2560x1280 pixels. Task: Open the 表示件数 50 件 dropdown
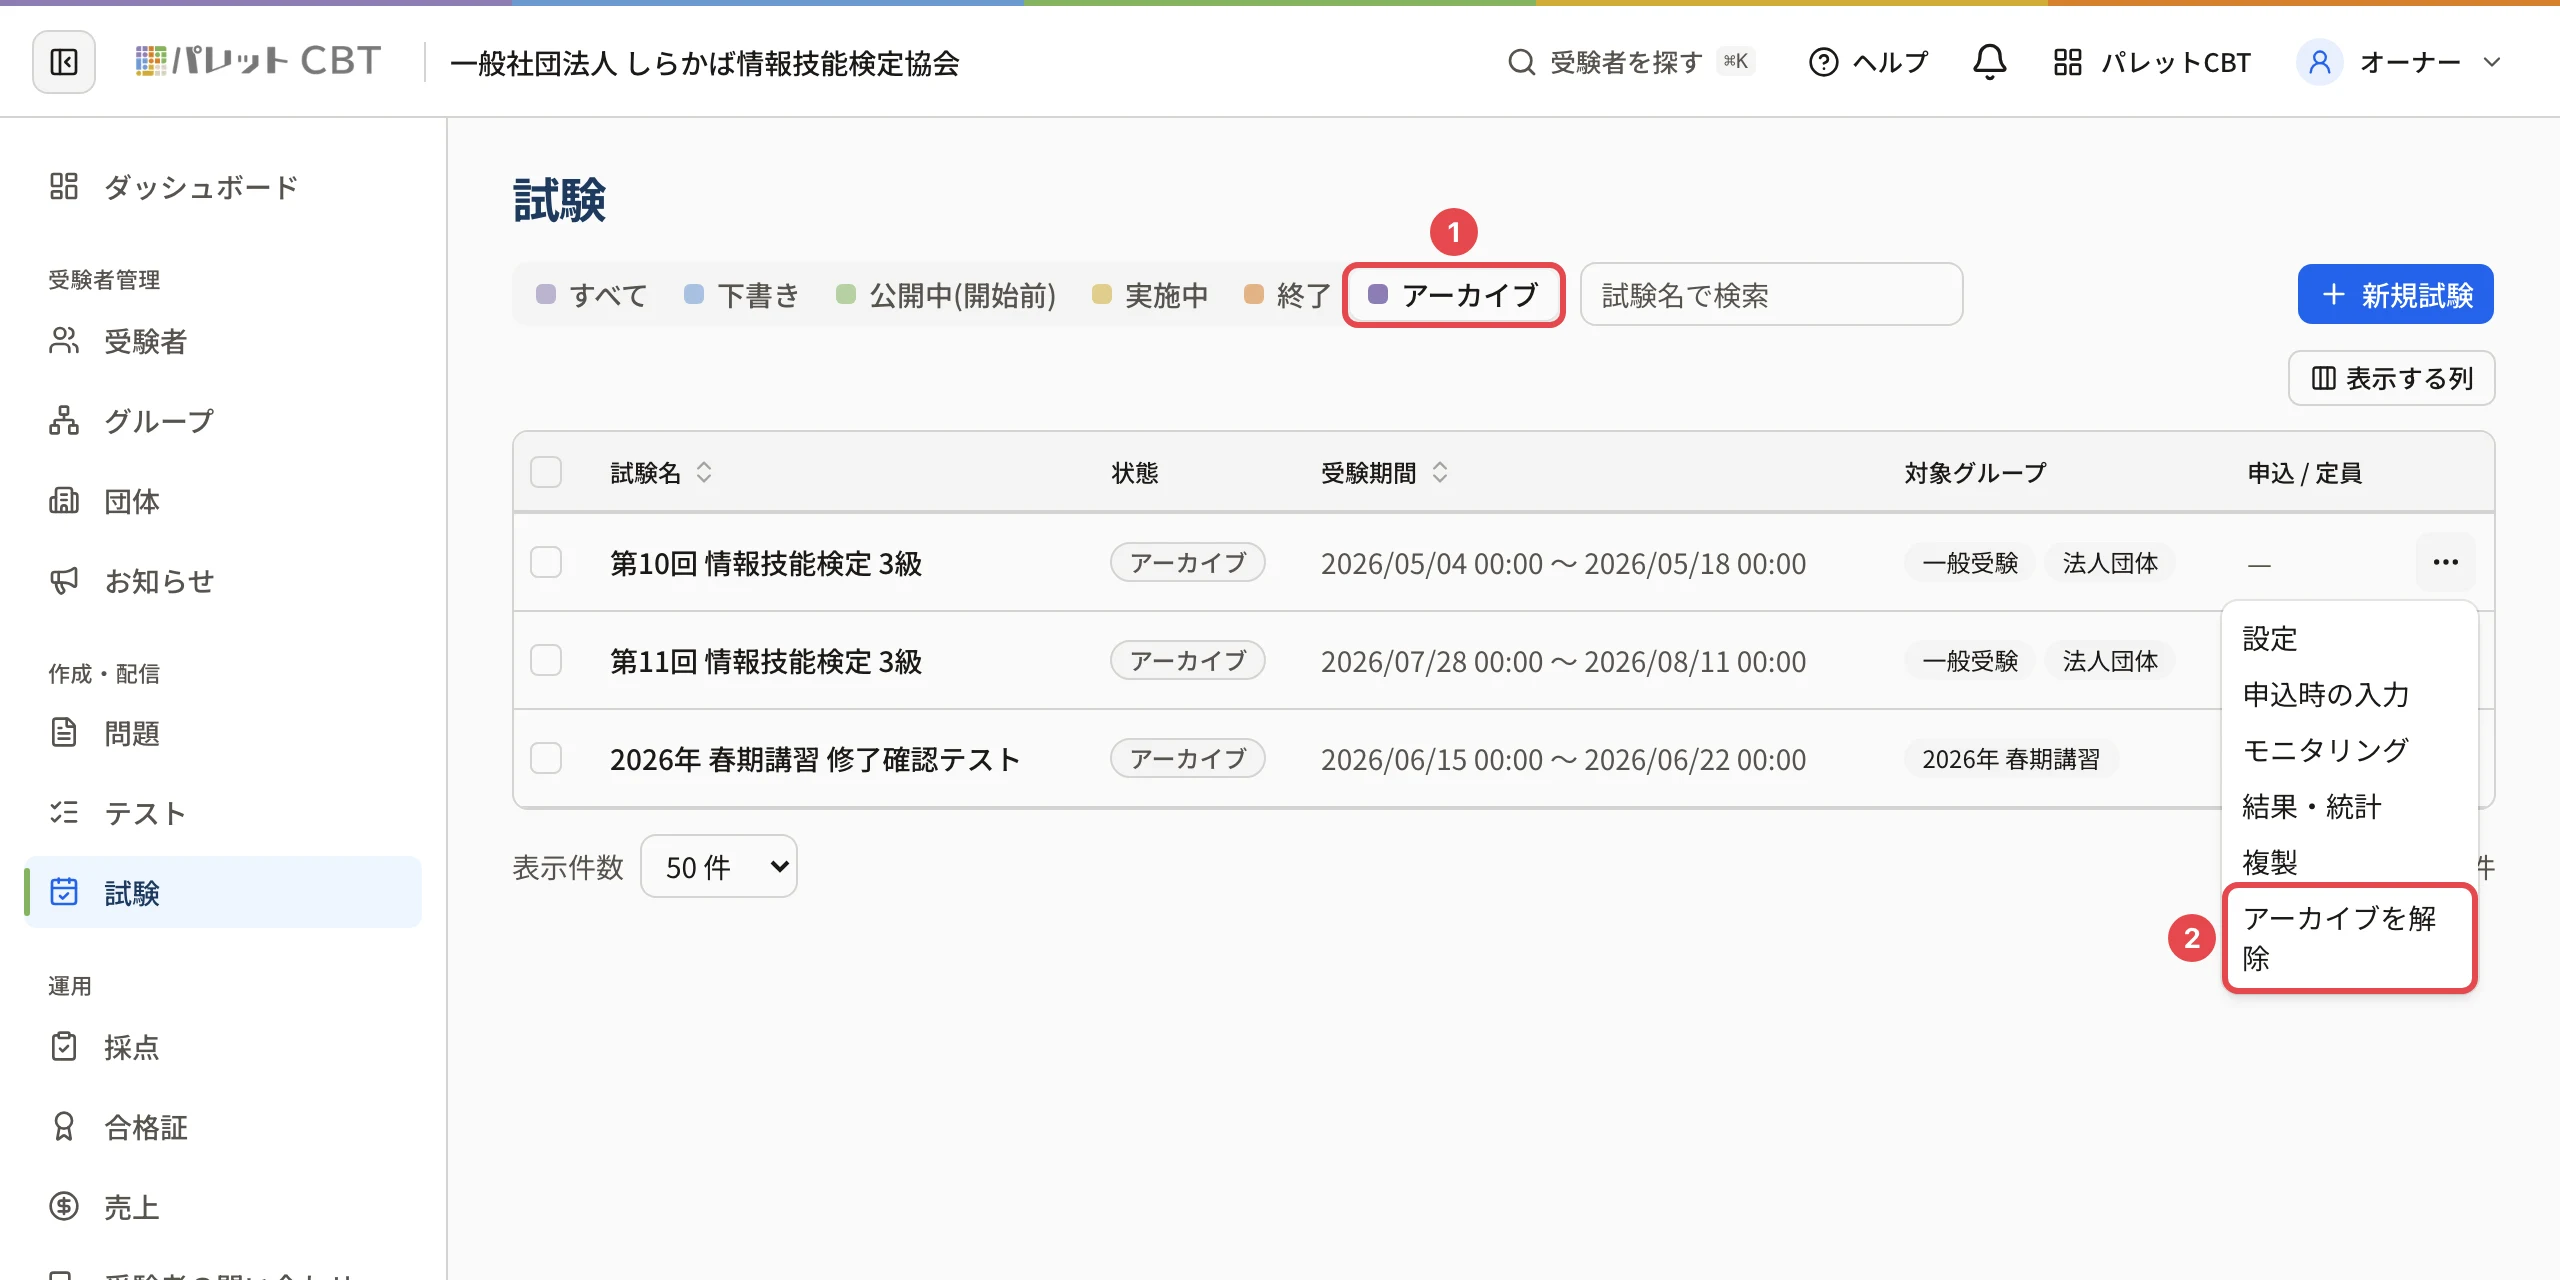pos(718,866)
